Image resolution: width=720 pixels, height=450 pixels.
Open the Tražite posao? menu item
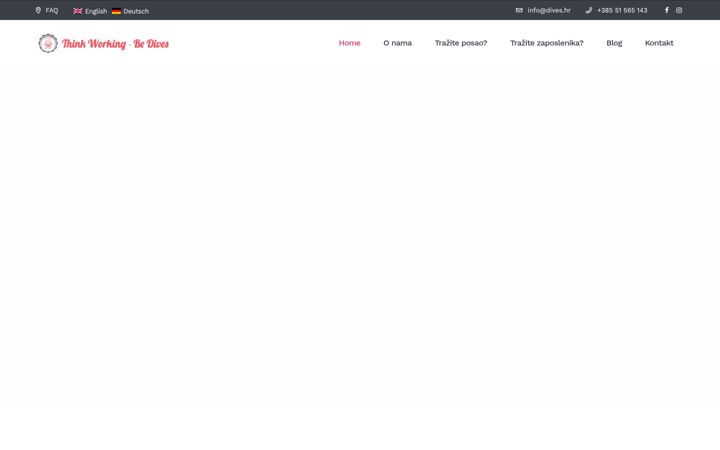[461, 43]
